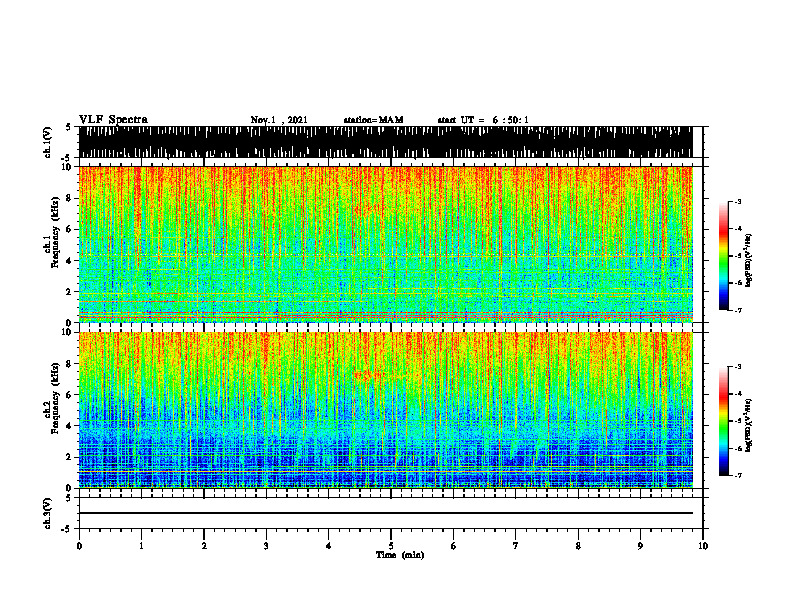Click the ch.3(V) flat line trace

point(385,513)
